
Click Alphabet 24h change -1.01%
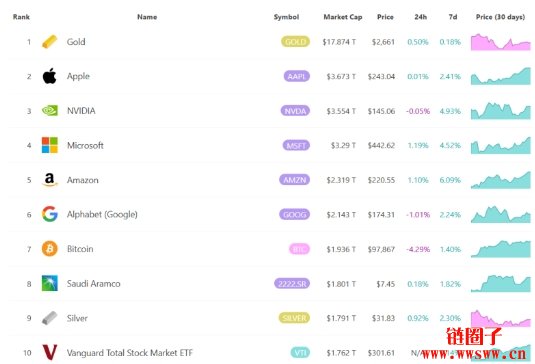(x=418, y=215)
